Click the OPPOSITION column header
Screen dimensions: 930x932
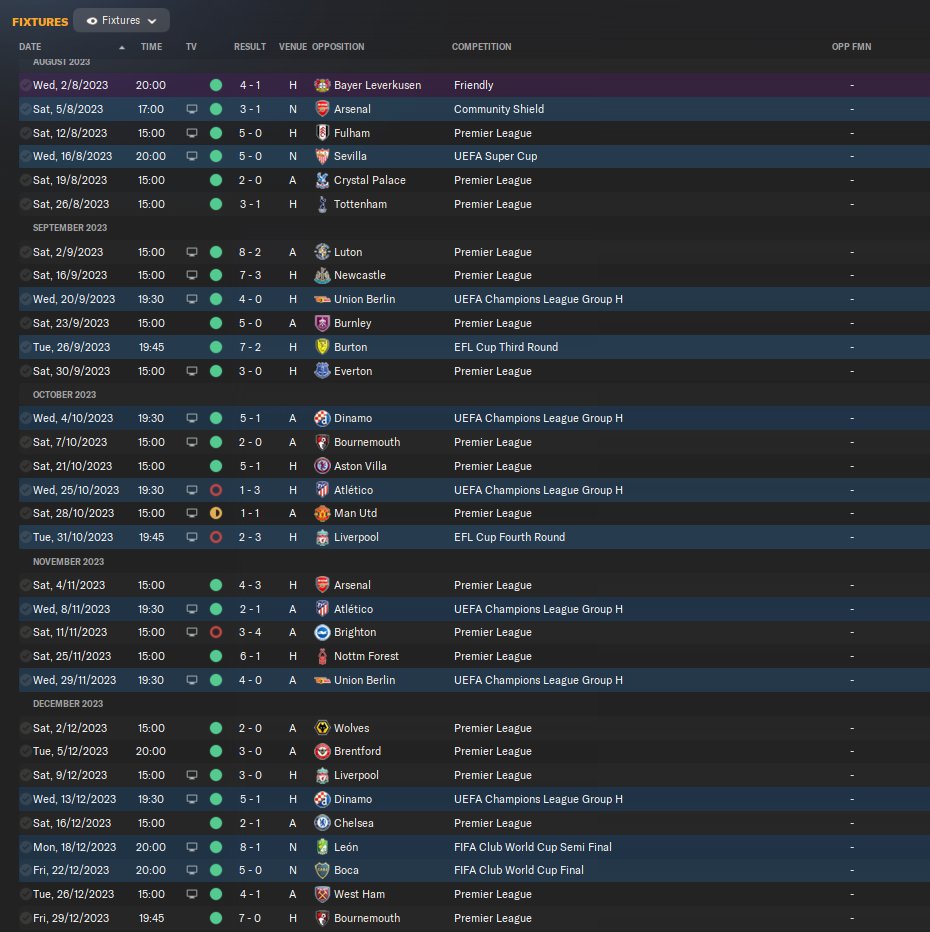pos(338,46)
